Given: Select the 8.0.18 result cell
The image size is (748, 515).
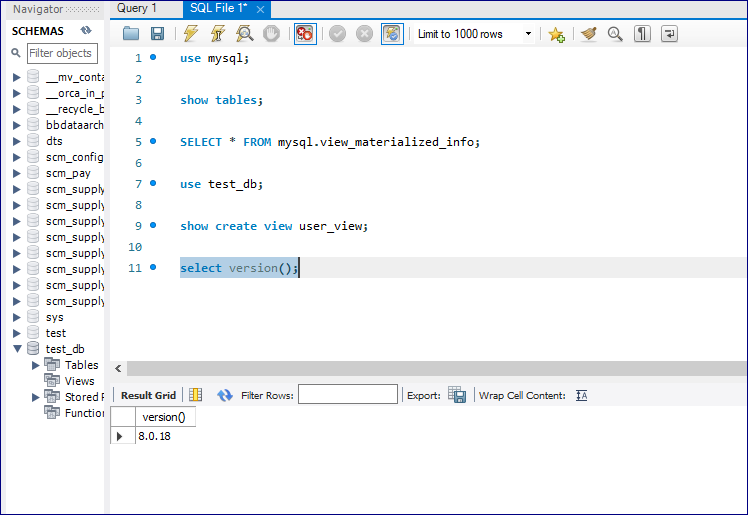Looking at the screenshot, I should (x=165, y=436).
